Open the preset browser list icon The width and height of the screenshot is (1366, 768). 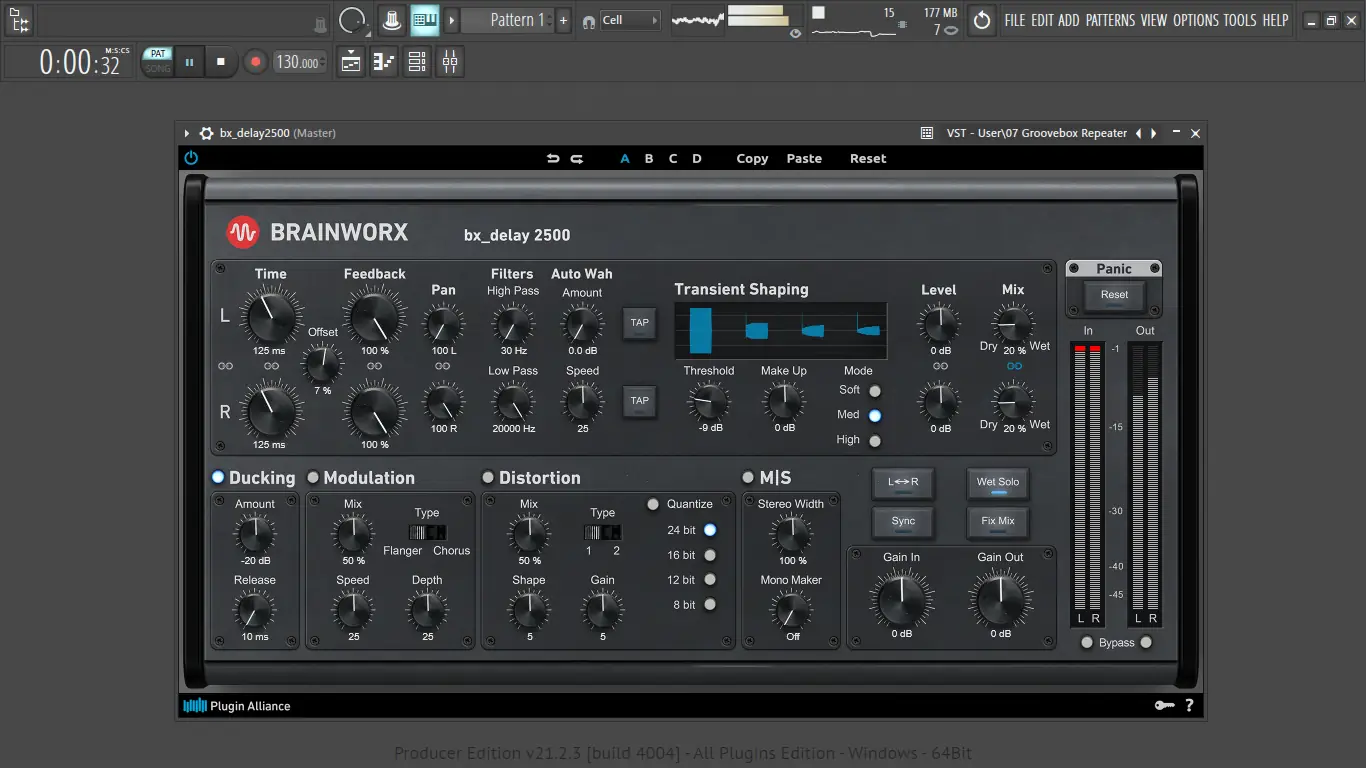pyautogui.click(x=927, y=133)
